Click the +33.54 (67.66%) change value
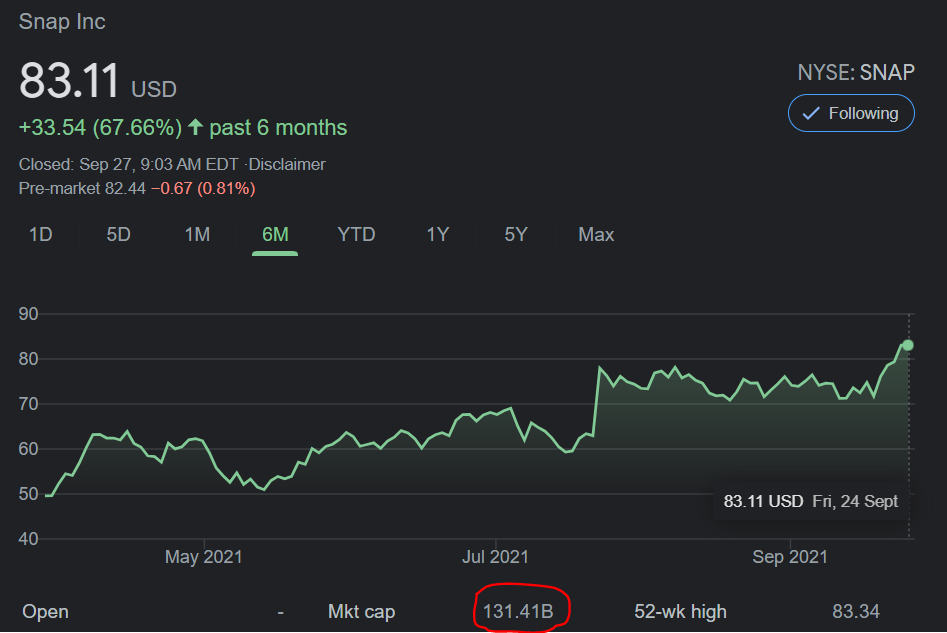 pyautogui.click(x=100, y=127)
